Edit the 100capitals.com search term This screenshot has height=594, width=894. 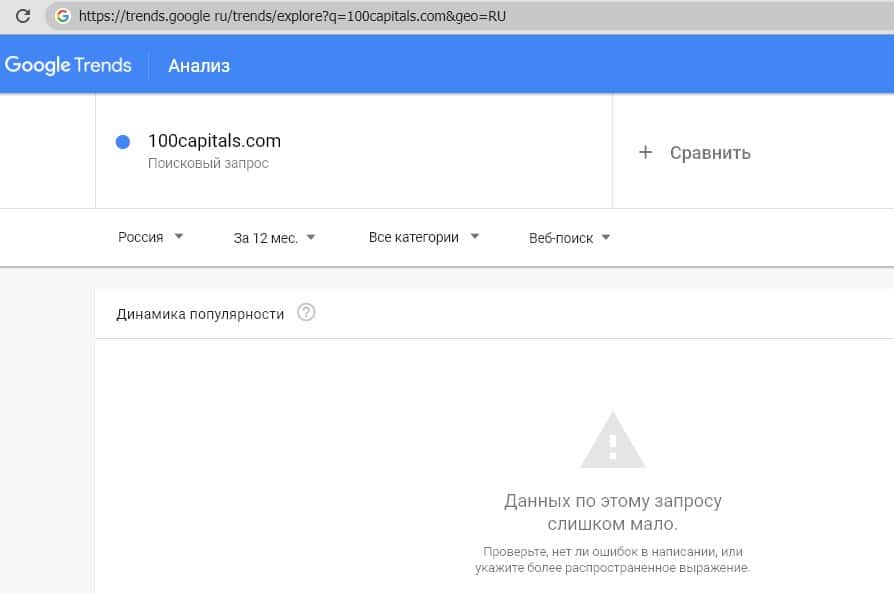[x=214, y=141]
